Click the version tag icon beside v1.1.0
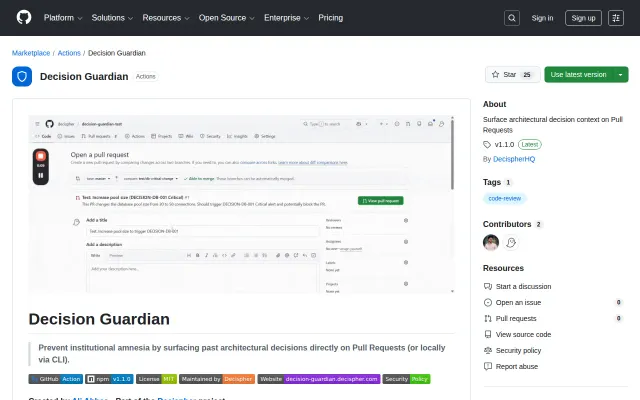640x400 pixels. 487,144
